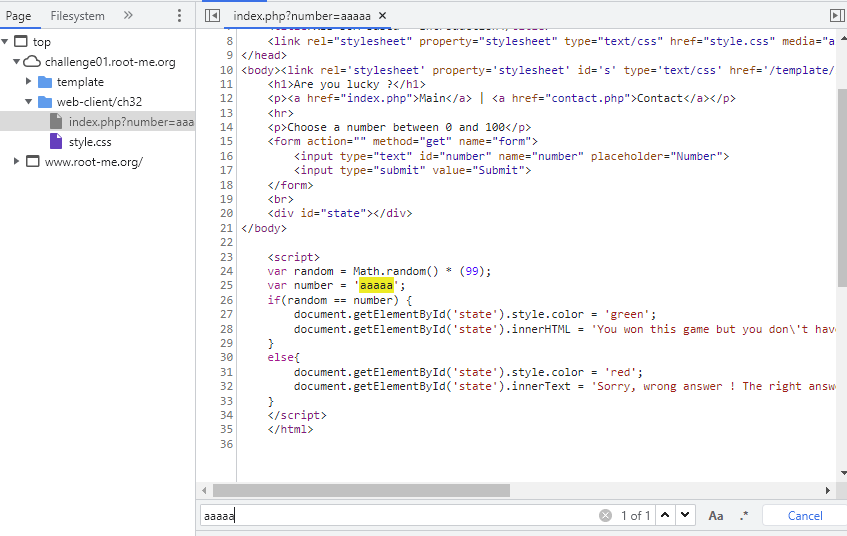Click the '<script>' tag on line 23
Image resolution: width=847 pixels, height=536 pixels.
(x=293, y=257)
